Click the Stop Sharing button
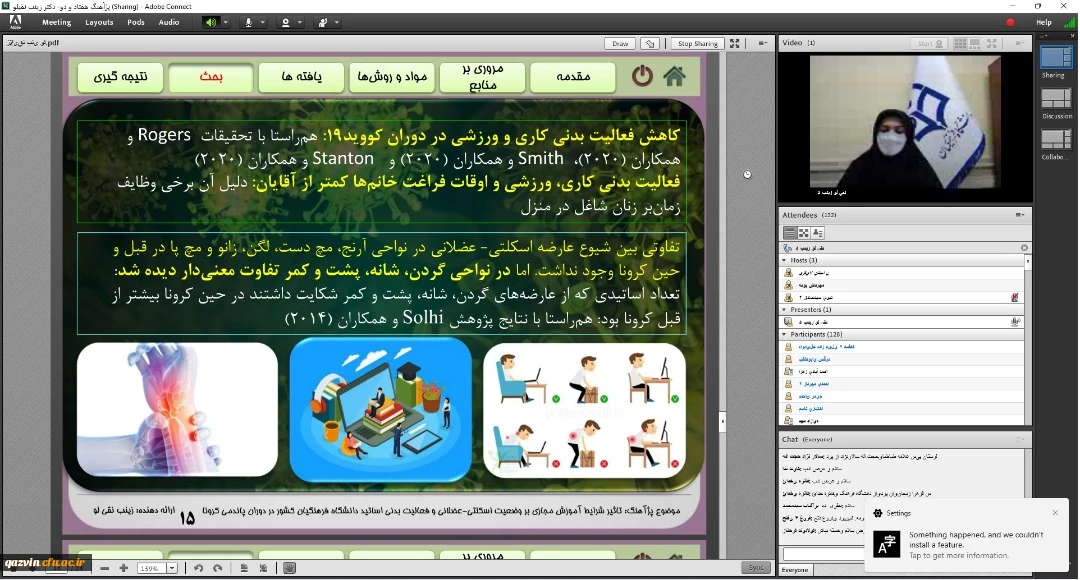The image size is (1080, 580). tap(697, 44)
